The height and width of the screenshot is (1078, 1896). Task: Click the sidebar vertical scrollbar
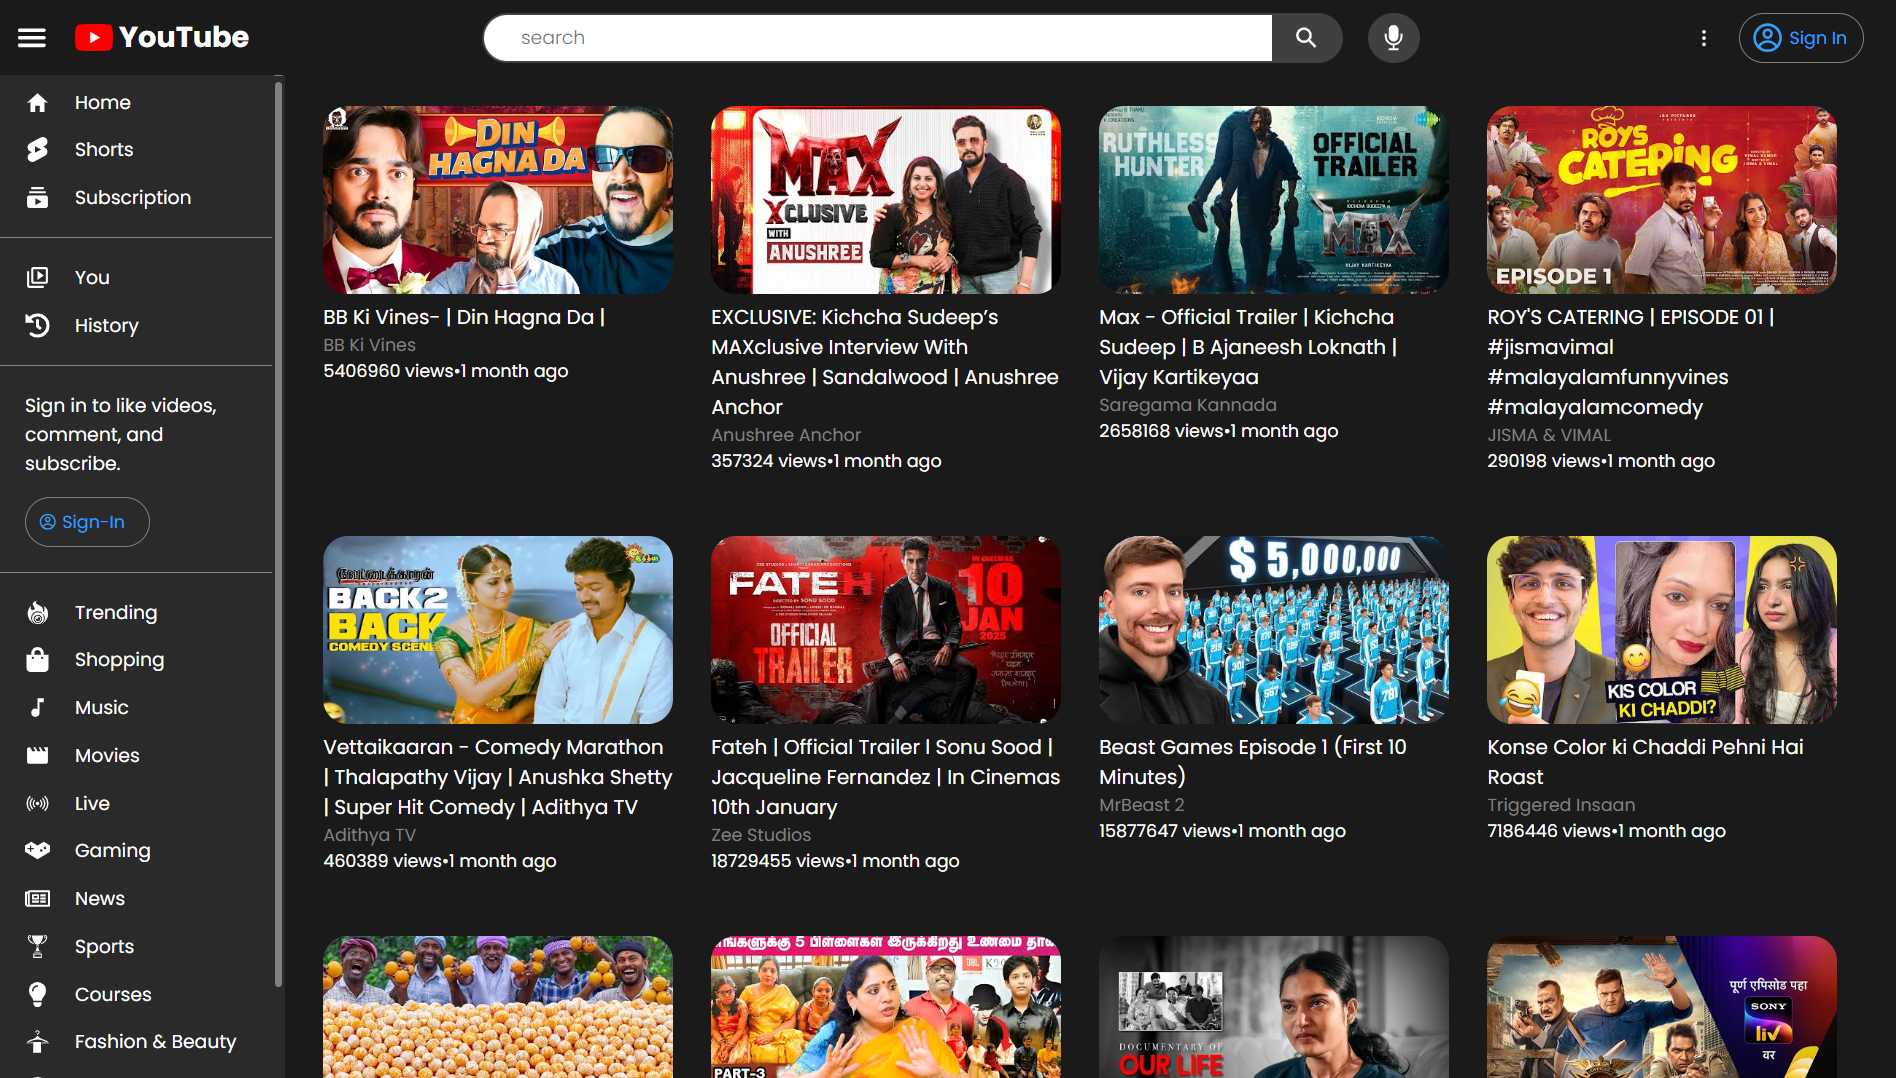(278, 530)
